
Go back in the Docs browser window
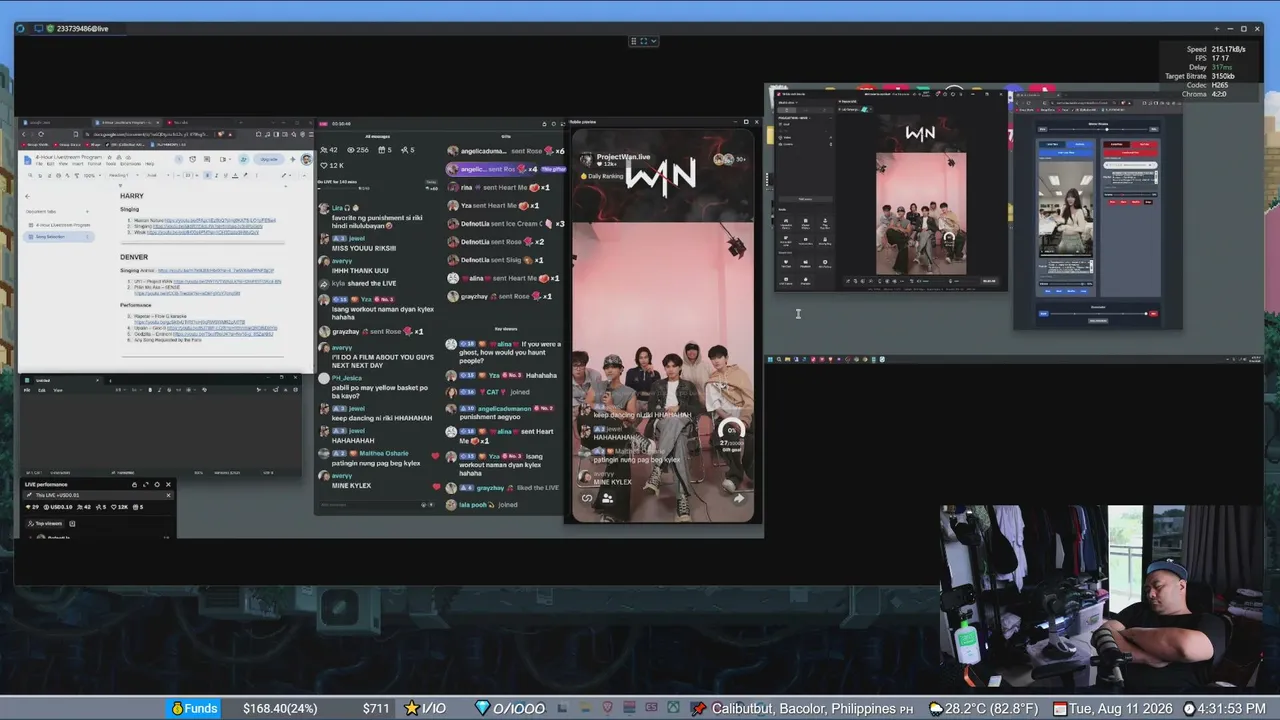(24, 134)
